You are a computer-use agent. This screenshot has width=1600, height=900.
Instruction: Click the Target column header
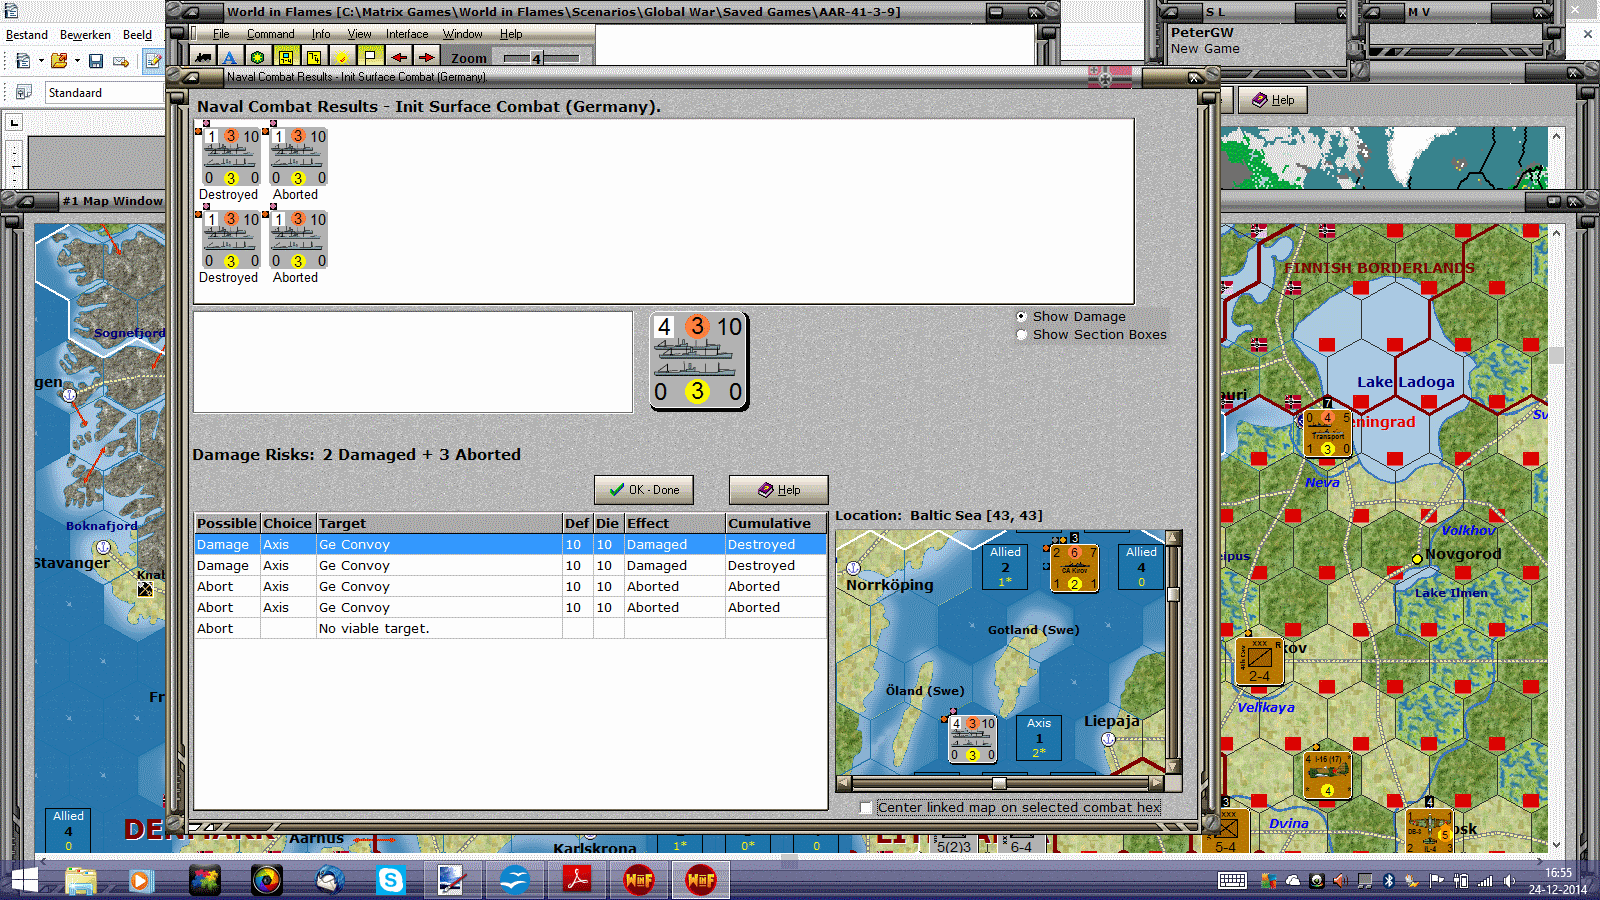point(439,523)
